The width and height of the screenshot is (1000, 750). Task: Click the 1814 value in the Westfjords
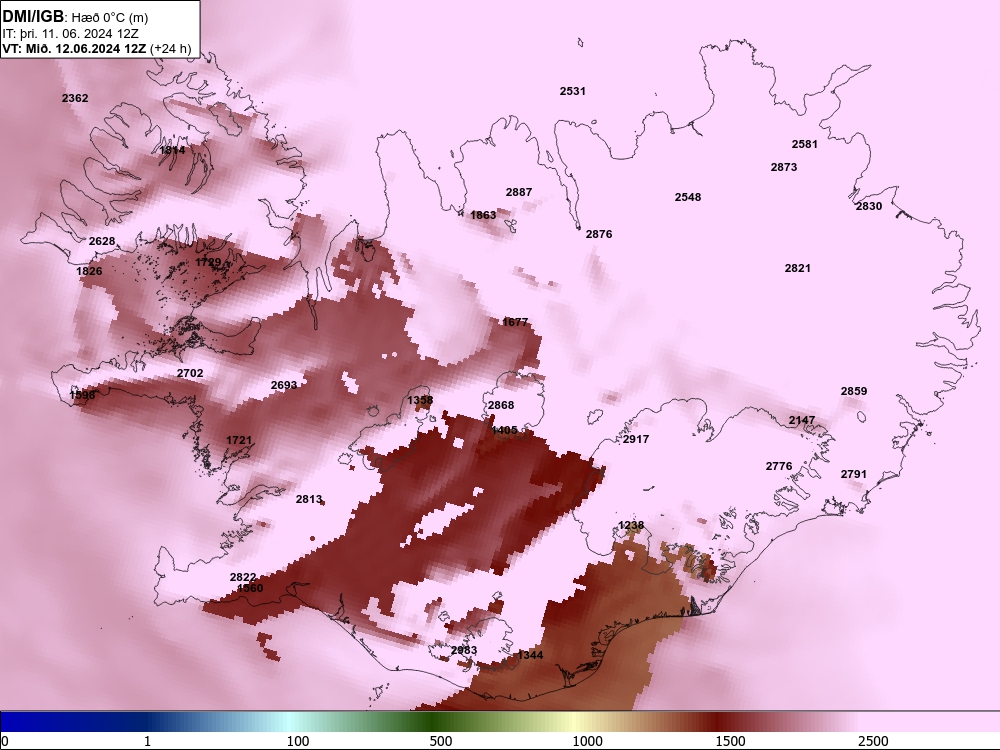pos(172,151)
